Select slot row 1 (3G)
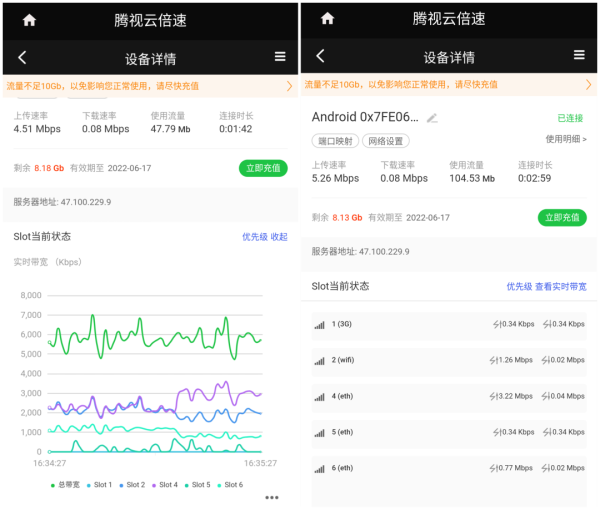600x510 pixels. [449, 326]
